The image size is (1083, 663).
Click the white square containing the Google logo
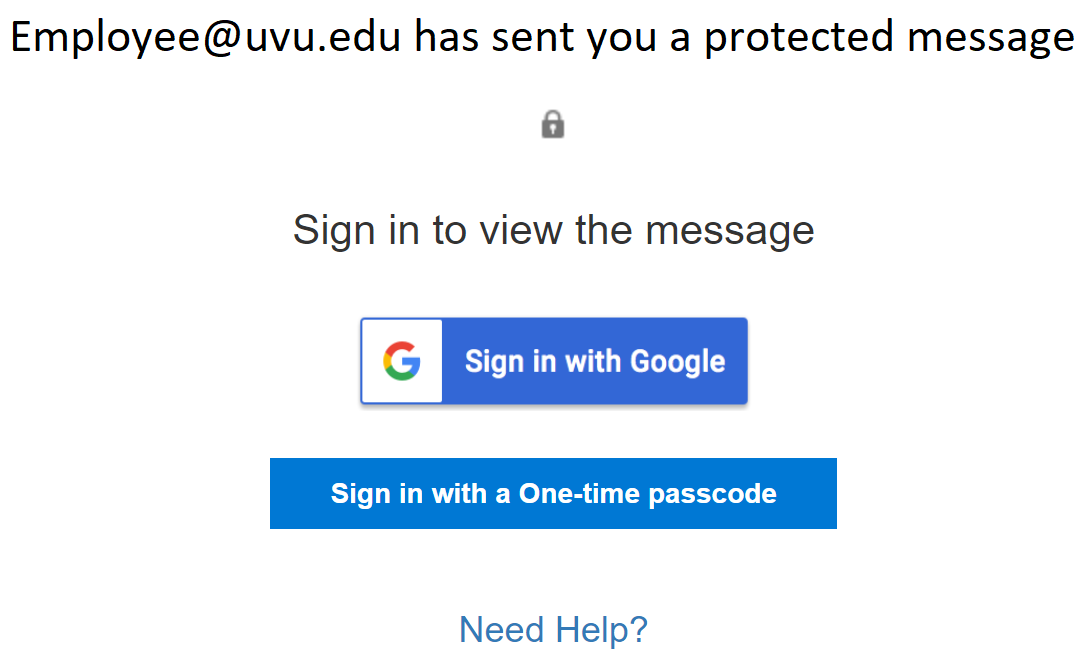[x=401, y=361]
